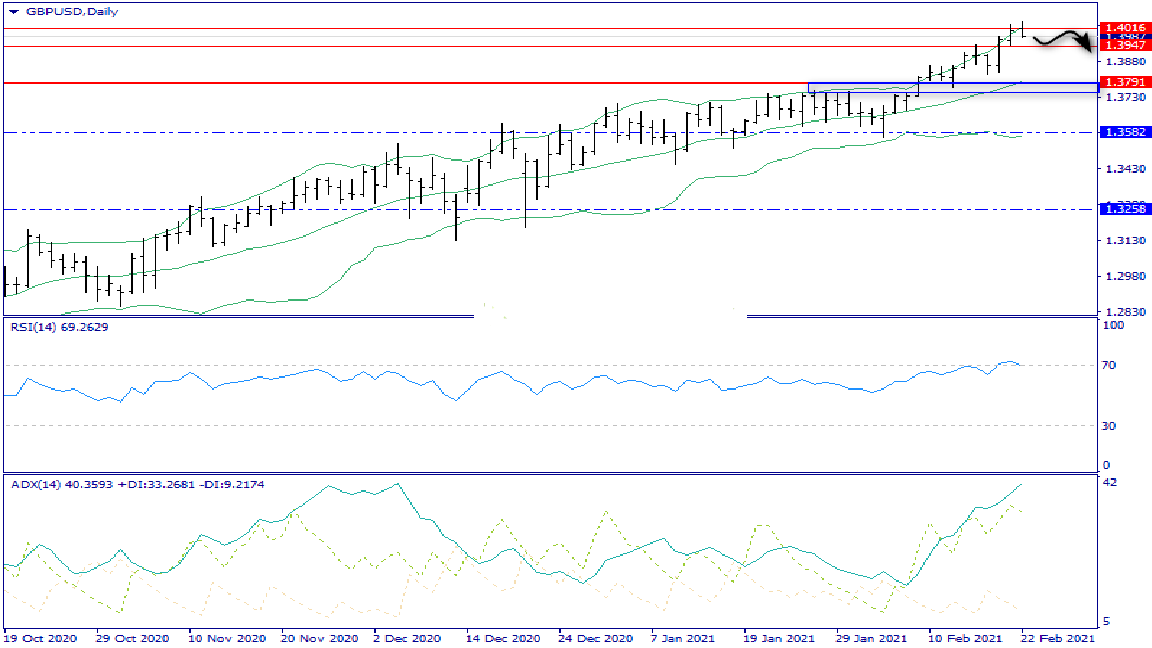The image size is (1152, 648).
Task: Click the 19 Oct 2020 date label
Action: tap(40, 637)
